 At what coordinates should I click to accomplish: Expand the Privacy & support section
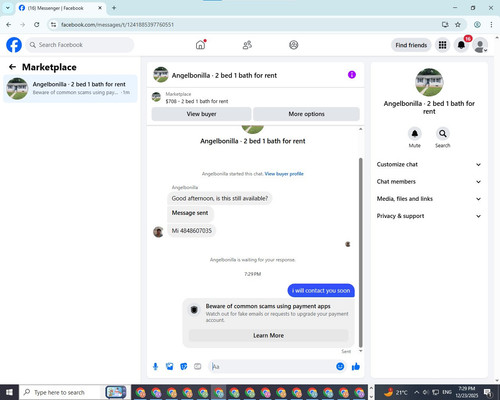[x=429, y=216]
